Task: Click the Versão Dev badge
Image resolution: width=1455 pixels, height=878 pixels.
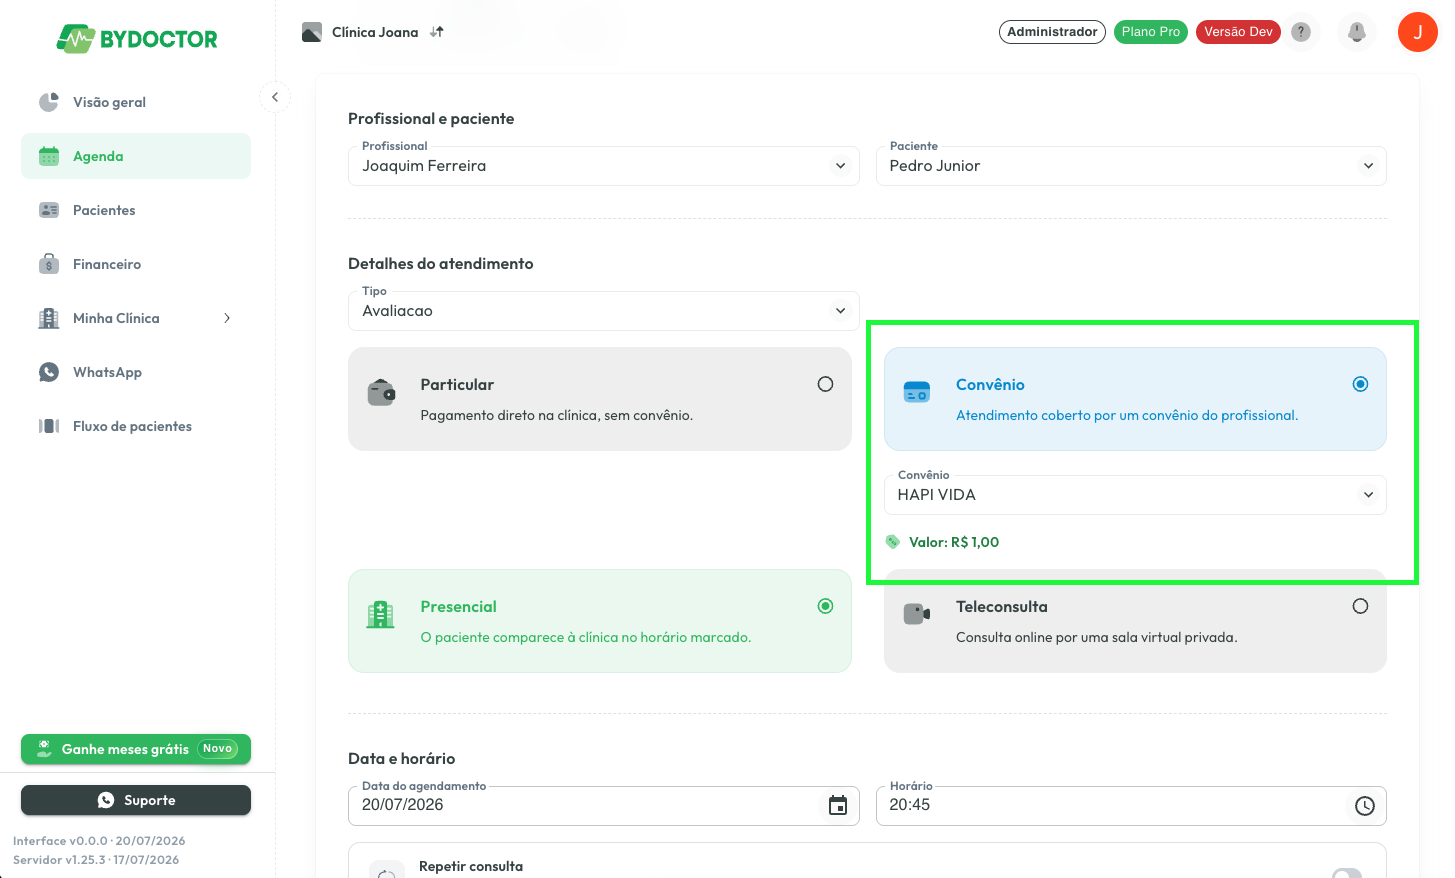Action: tap(1238, 32)
